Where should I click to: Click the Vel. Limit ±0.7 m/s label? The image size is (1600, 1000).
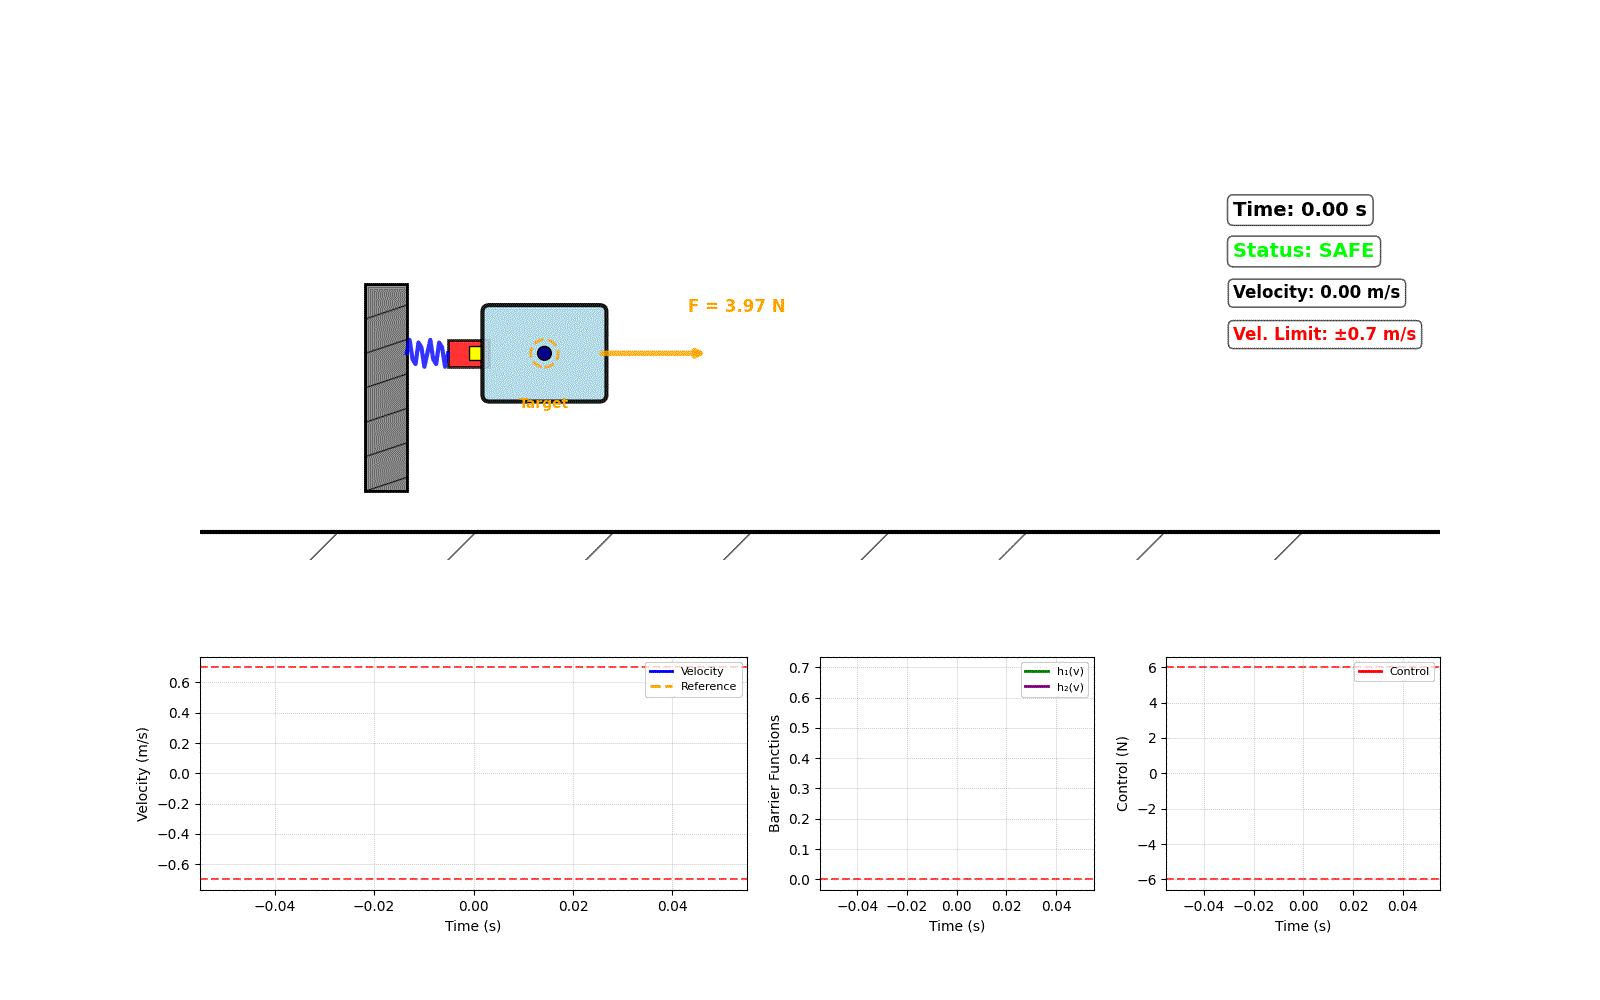tap(1324, 334)
